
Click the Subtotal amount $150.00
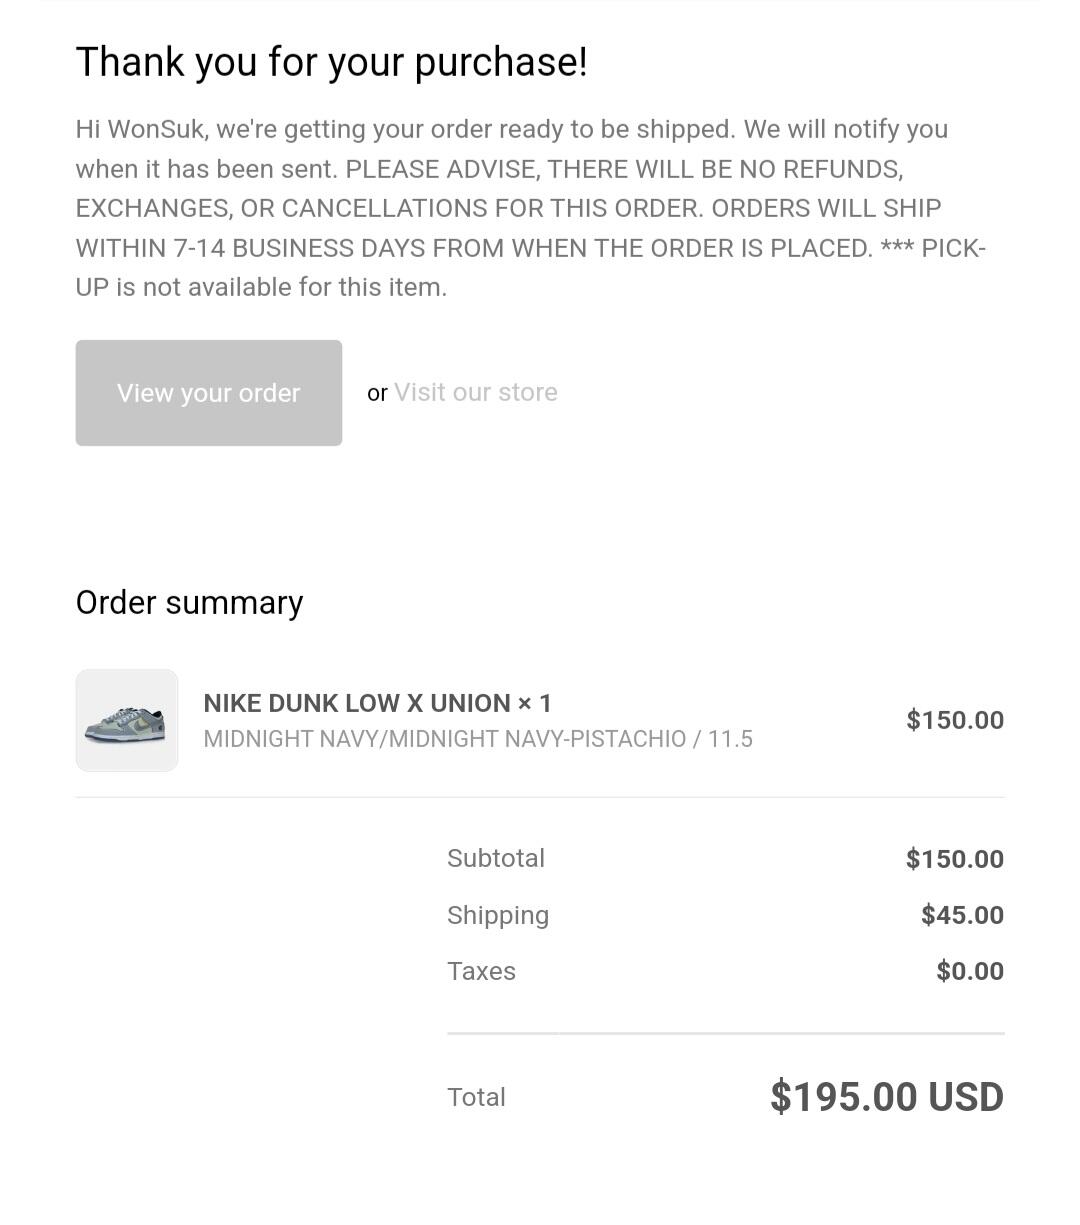click(954, 859)
